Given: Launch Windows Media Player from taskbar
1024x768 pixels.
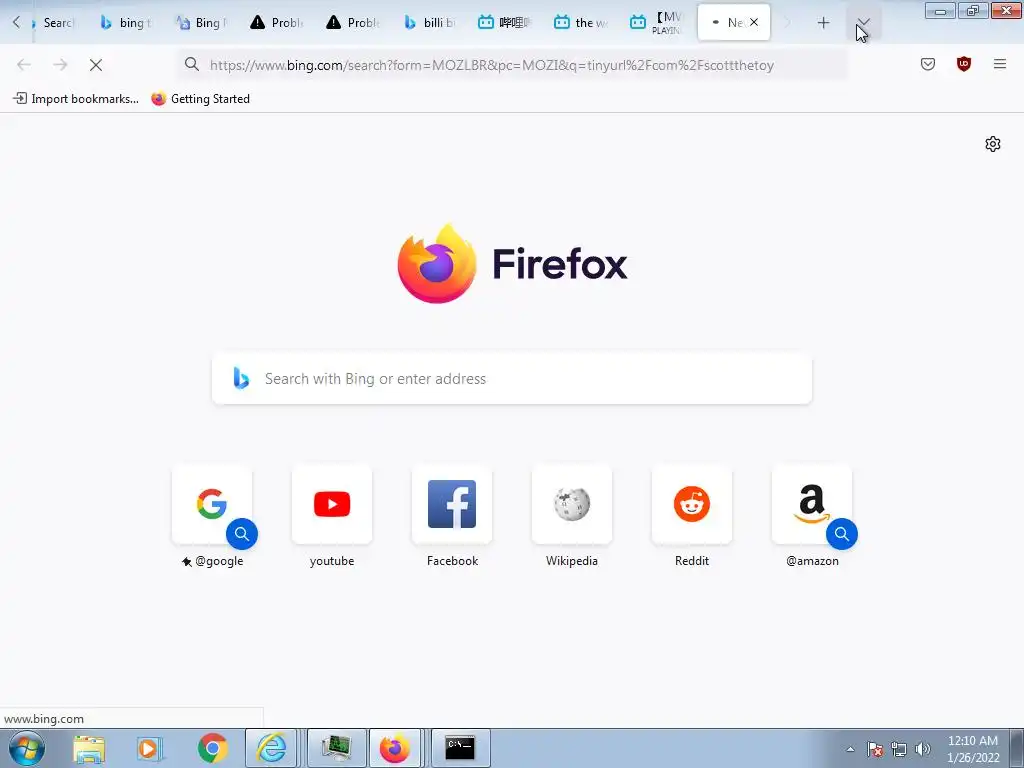Looking at the screenshot, I should tap(150, 748).
